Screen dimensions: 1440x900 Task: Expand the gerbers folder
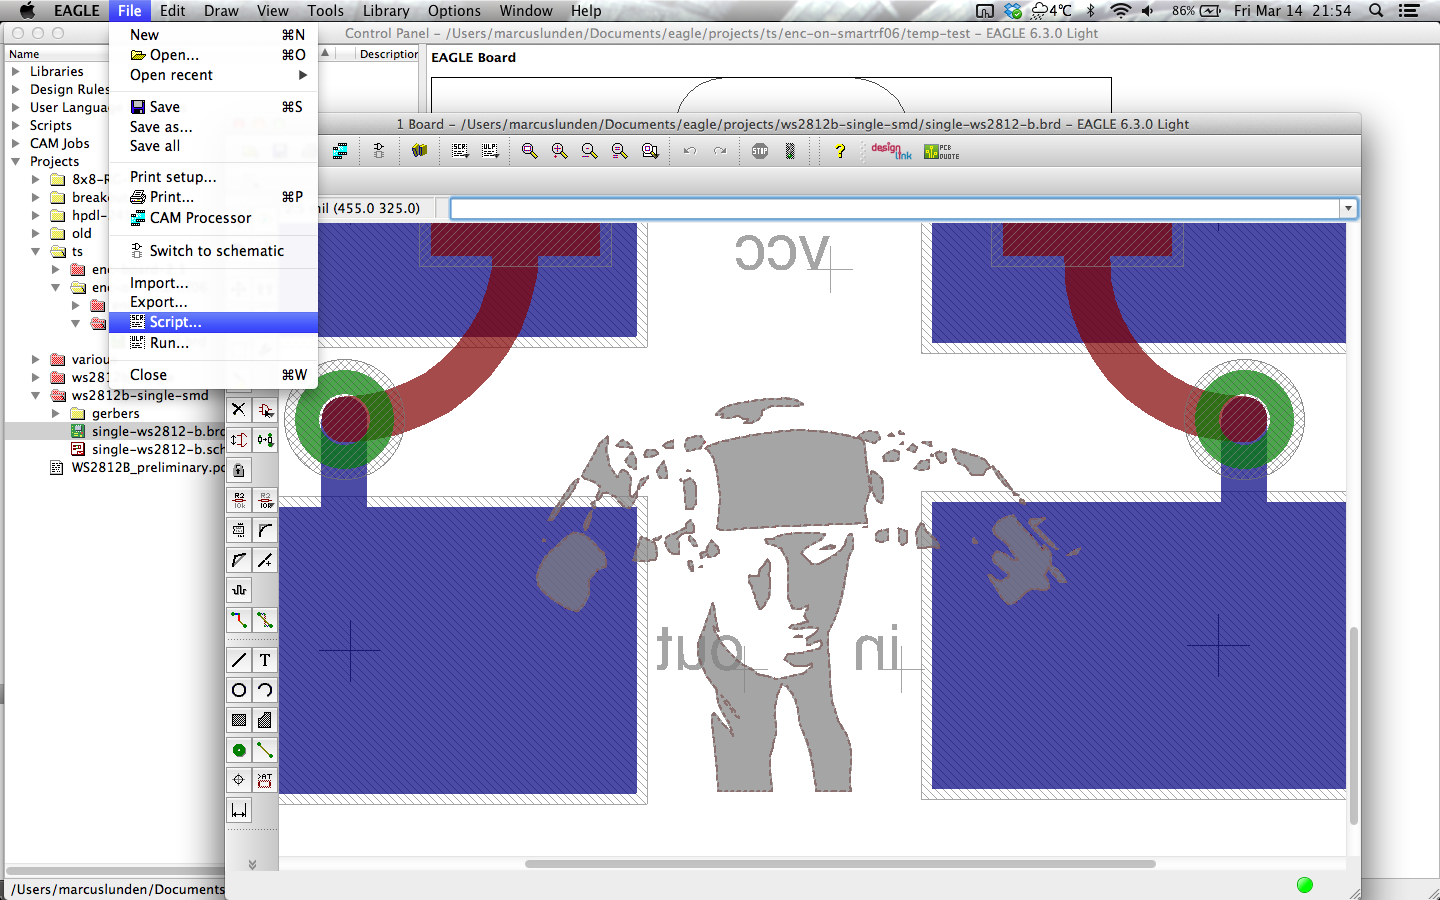point(55,413)
